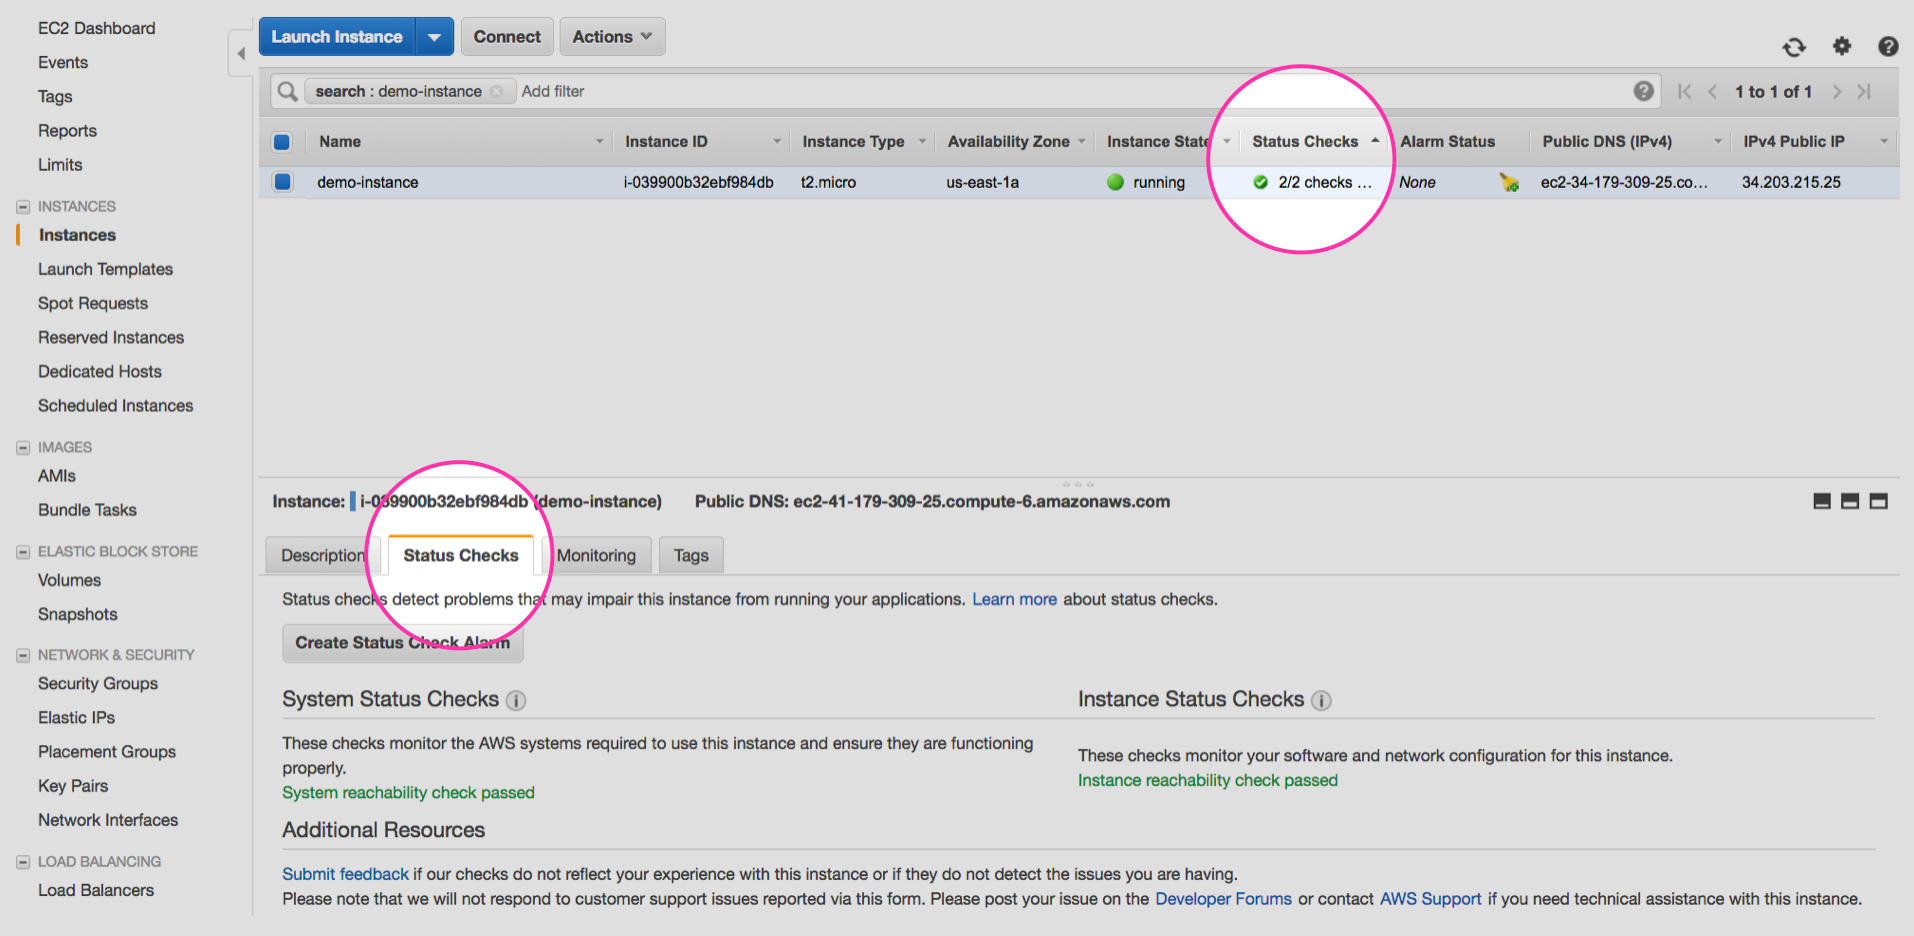Open the show/hide columns settings gear icon
The height and width of the screenshot is (936, 1914).
click(1842, 47)
